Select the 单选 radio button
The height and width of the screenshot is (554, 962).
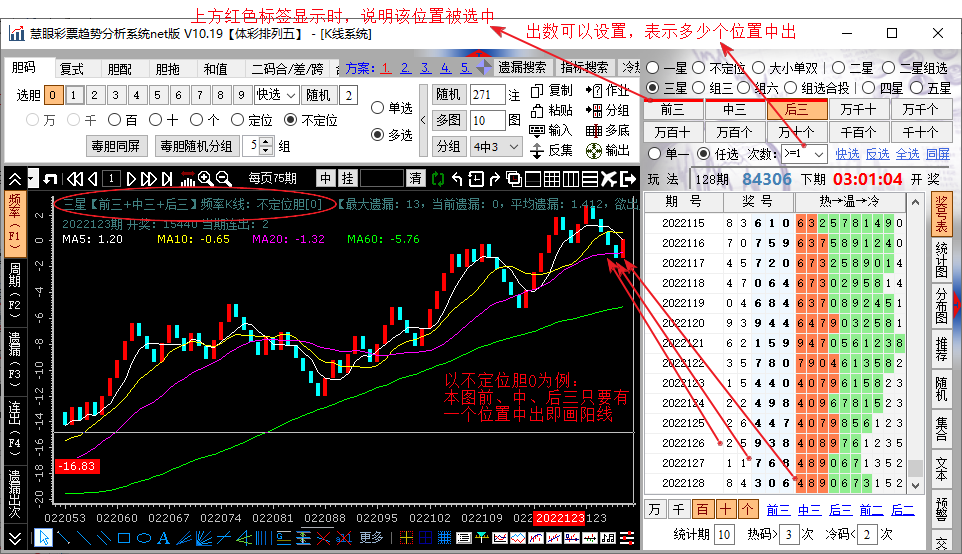click(x=378, y=108)
